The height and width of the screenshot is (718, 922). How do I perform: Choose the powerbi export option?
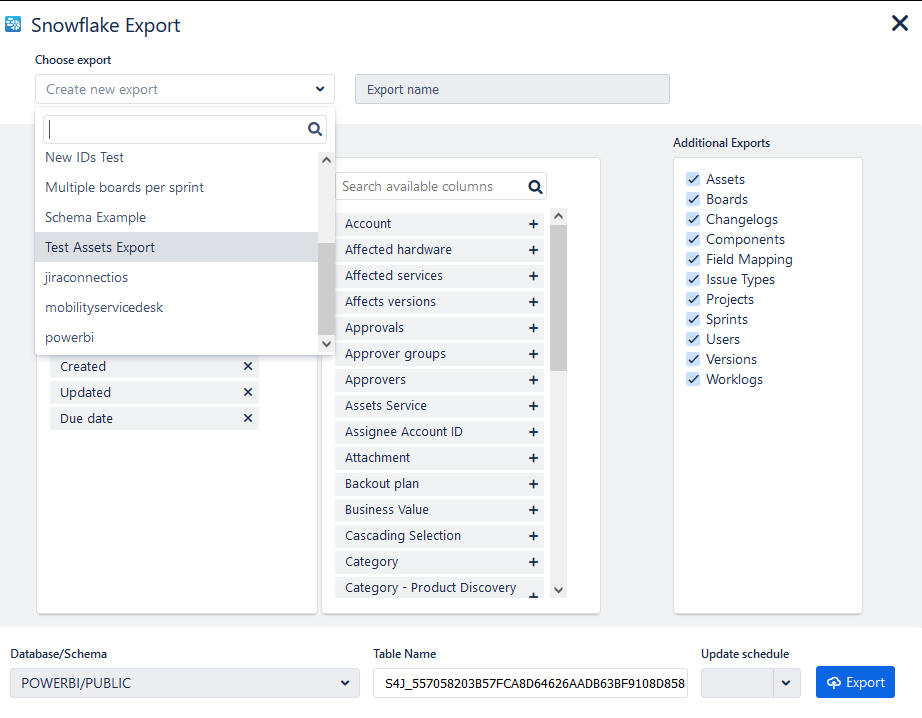point(69,338)
